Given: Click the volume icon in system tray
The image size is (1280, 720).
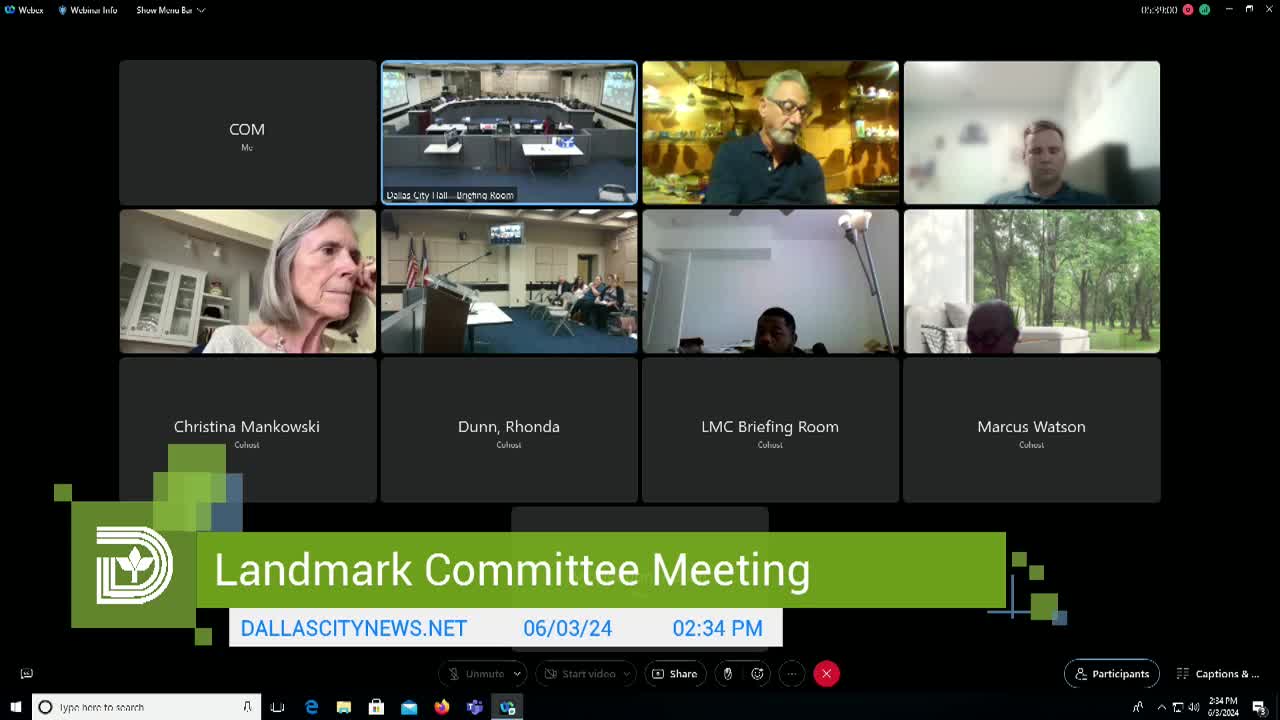Looking at the screenshot, I should tap(1193, 707).
